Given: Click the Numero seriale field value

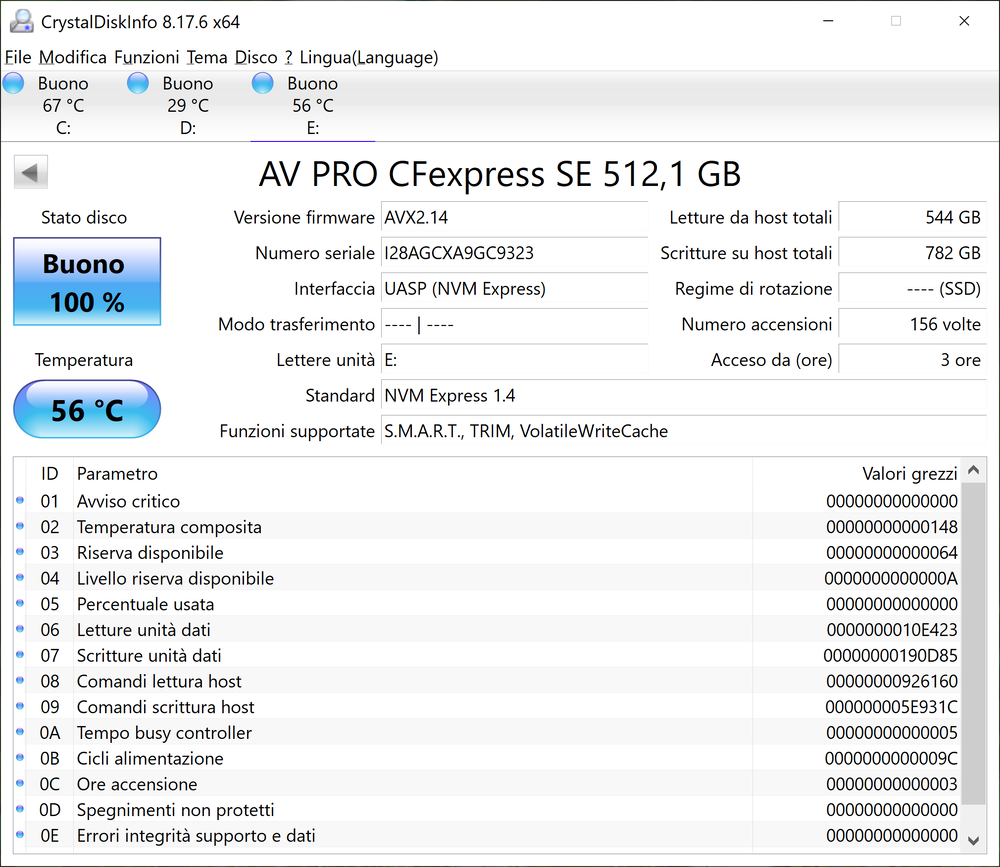Looking at the screenshot, I should 514,253.
